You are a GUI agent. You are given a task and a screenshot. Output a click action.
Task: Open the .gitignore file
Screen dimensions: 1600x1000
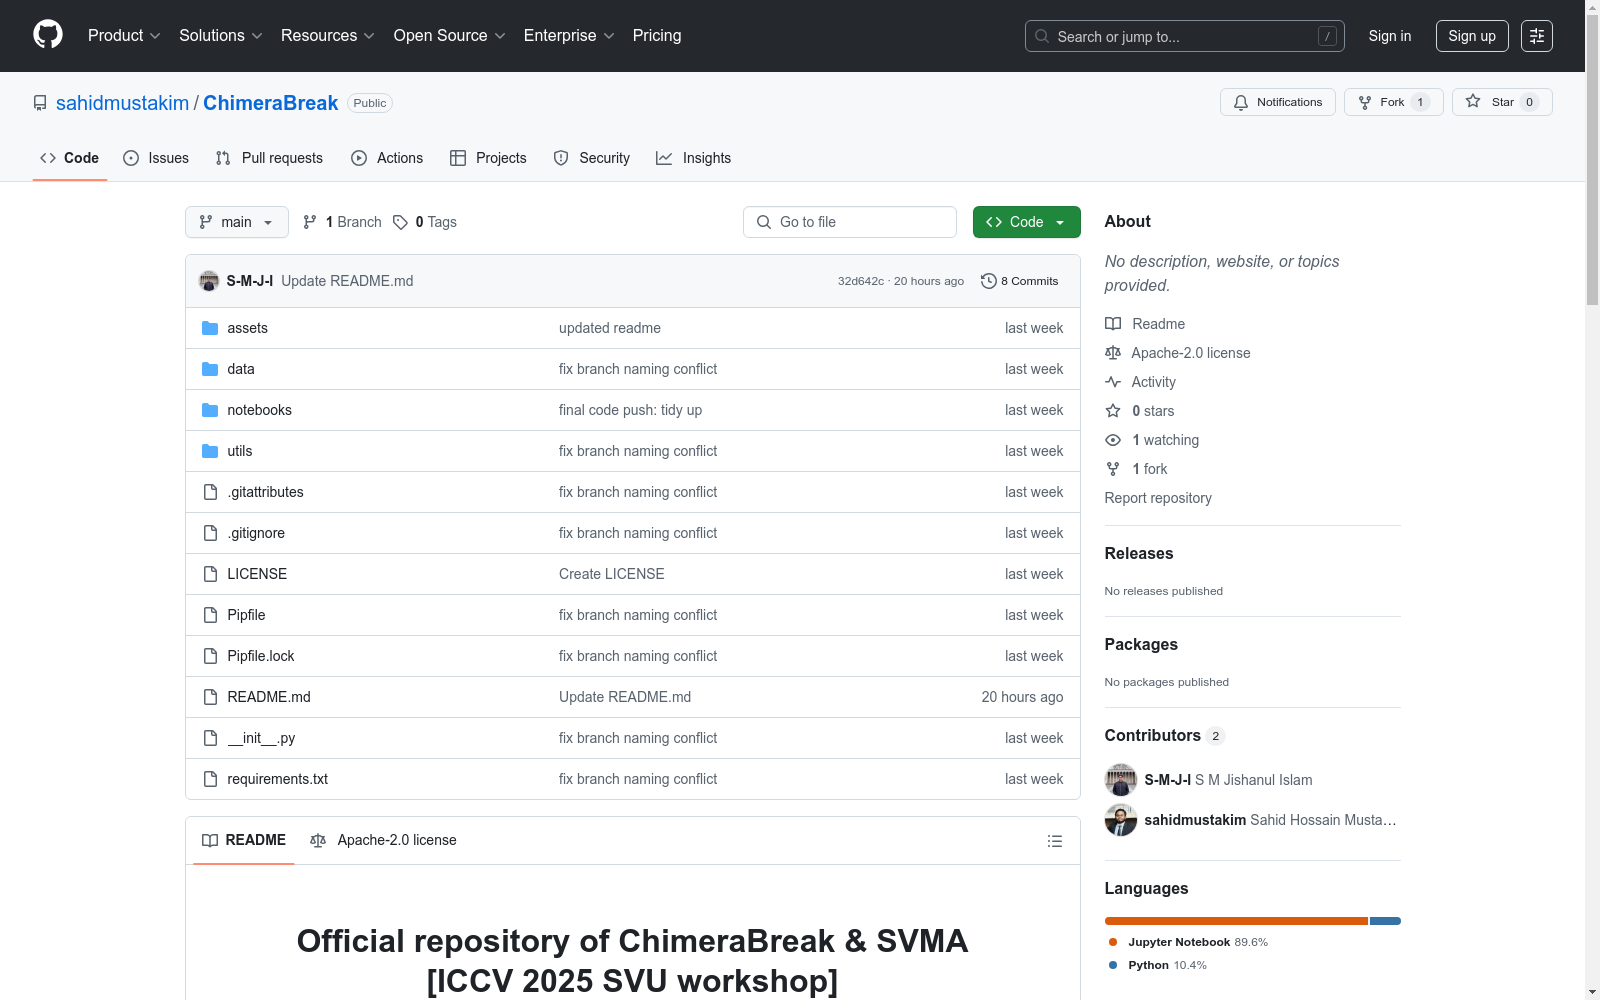point(256,533)
